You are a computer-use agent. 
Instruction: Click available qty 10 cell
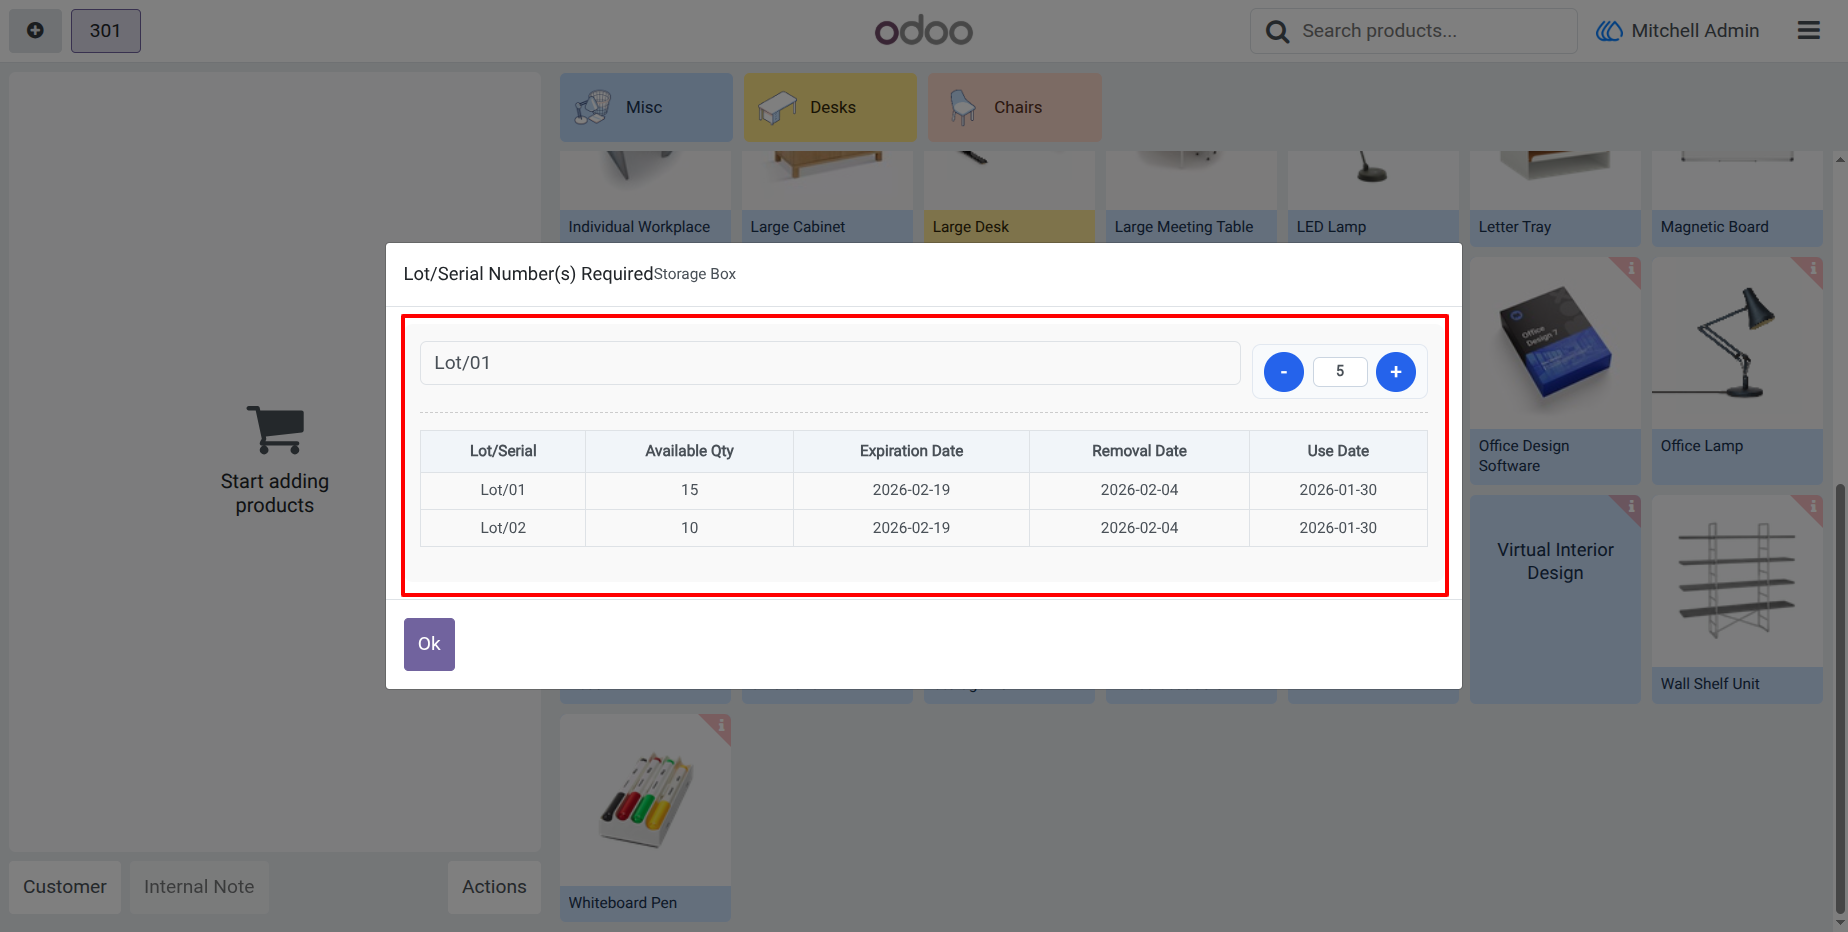click(690, 528)
